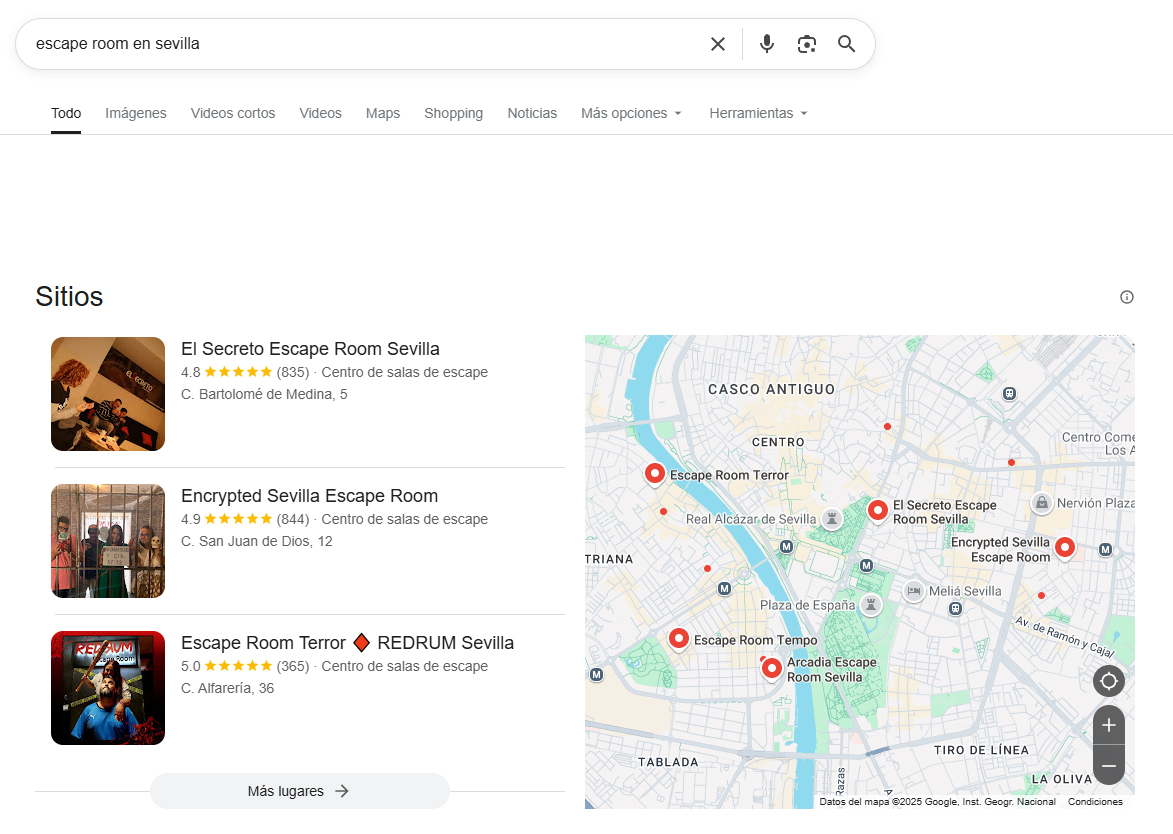
Task: Expand the Más opciones dropdown
Action: point(631,113)
